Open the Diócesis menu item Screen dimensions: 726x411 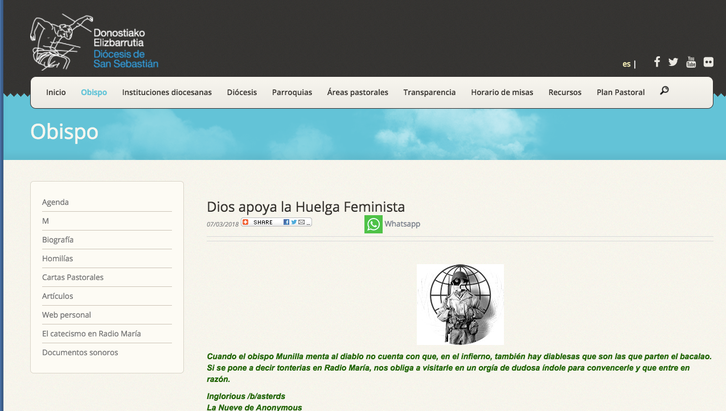[242, 92]
